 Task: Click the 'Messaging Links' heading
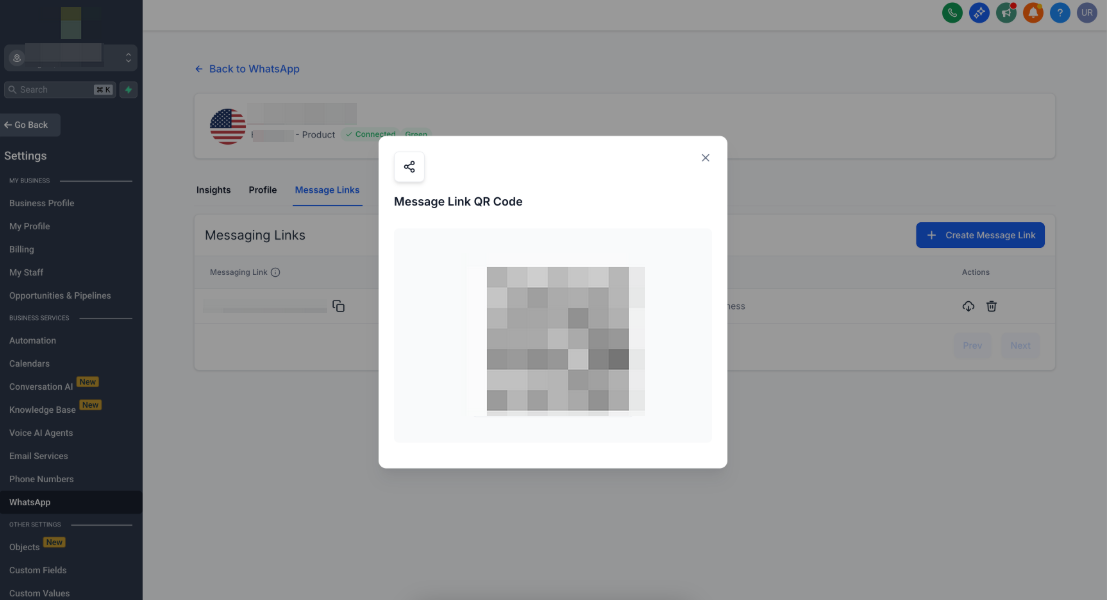click(x=255, y=235)
